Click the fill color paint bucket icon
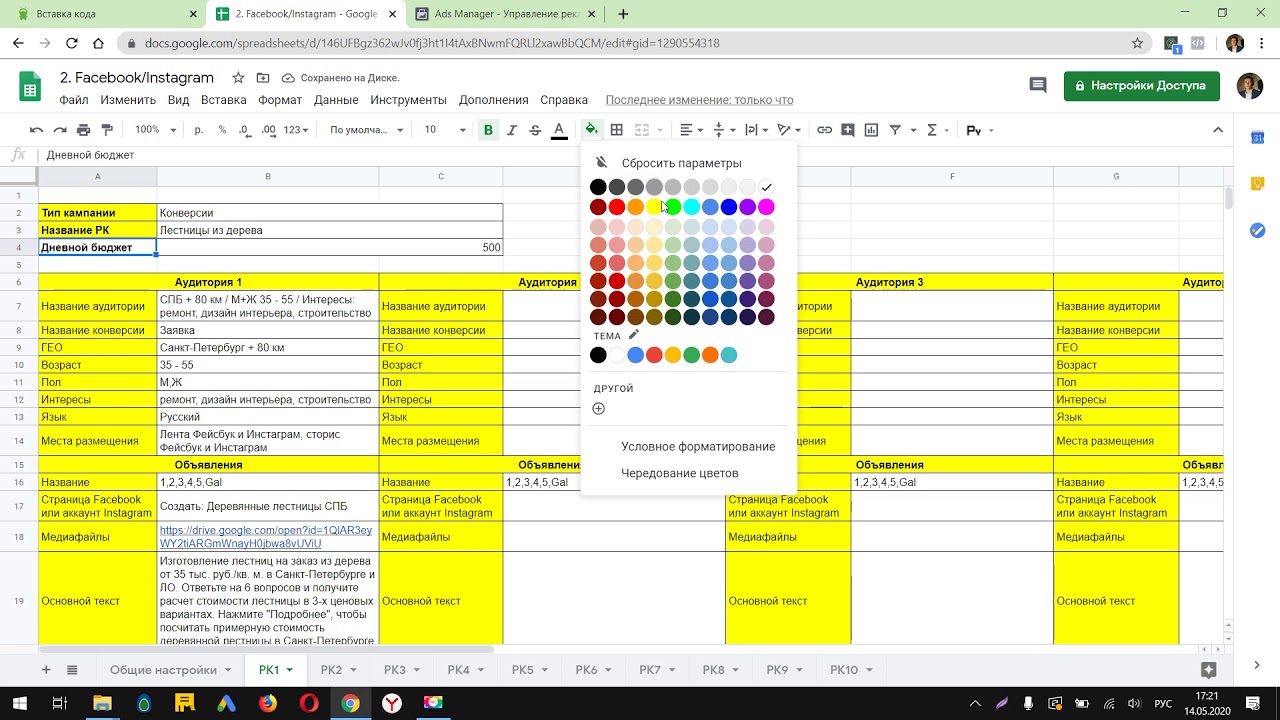 [591, 130]
